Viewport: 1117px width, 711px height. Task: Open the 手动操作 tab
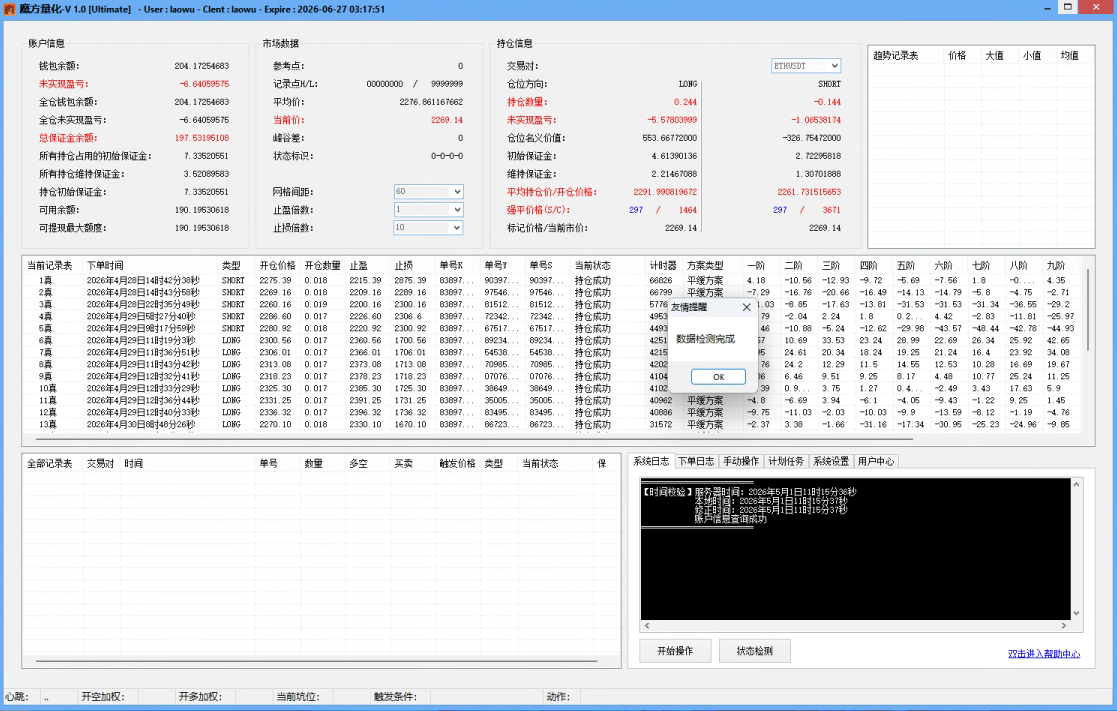741,461
